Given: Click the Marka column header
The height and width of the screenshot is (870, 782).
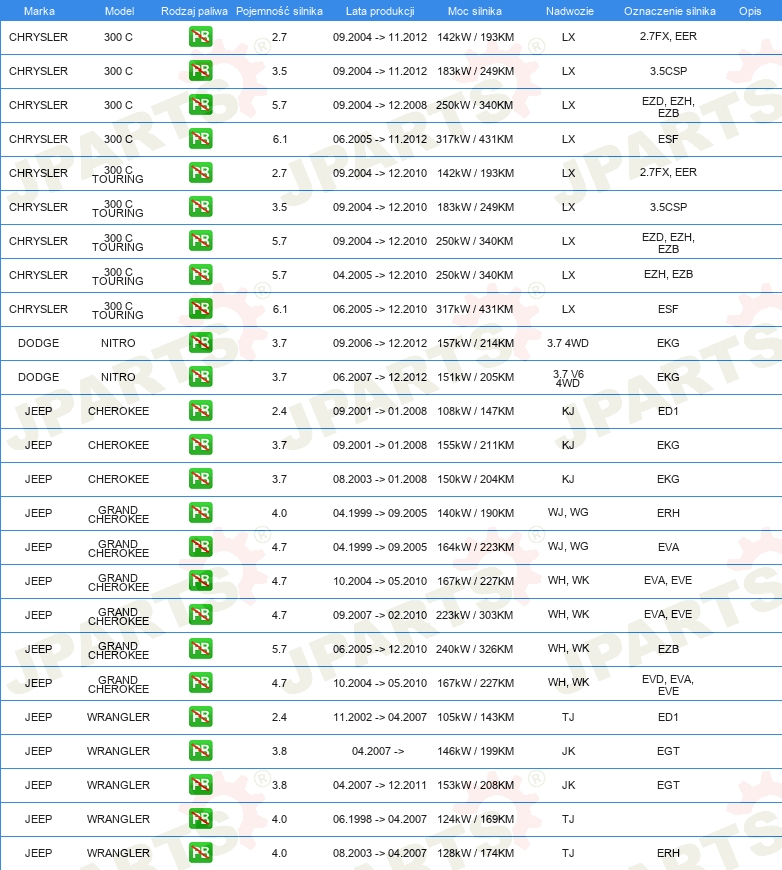Looking at the screenshot, I should click(x=39, y=11).
